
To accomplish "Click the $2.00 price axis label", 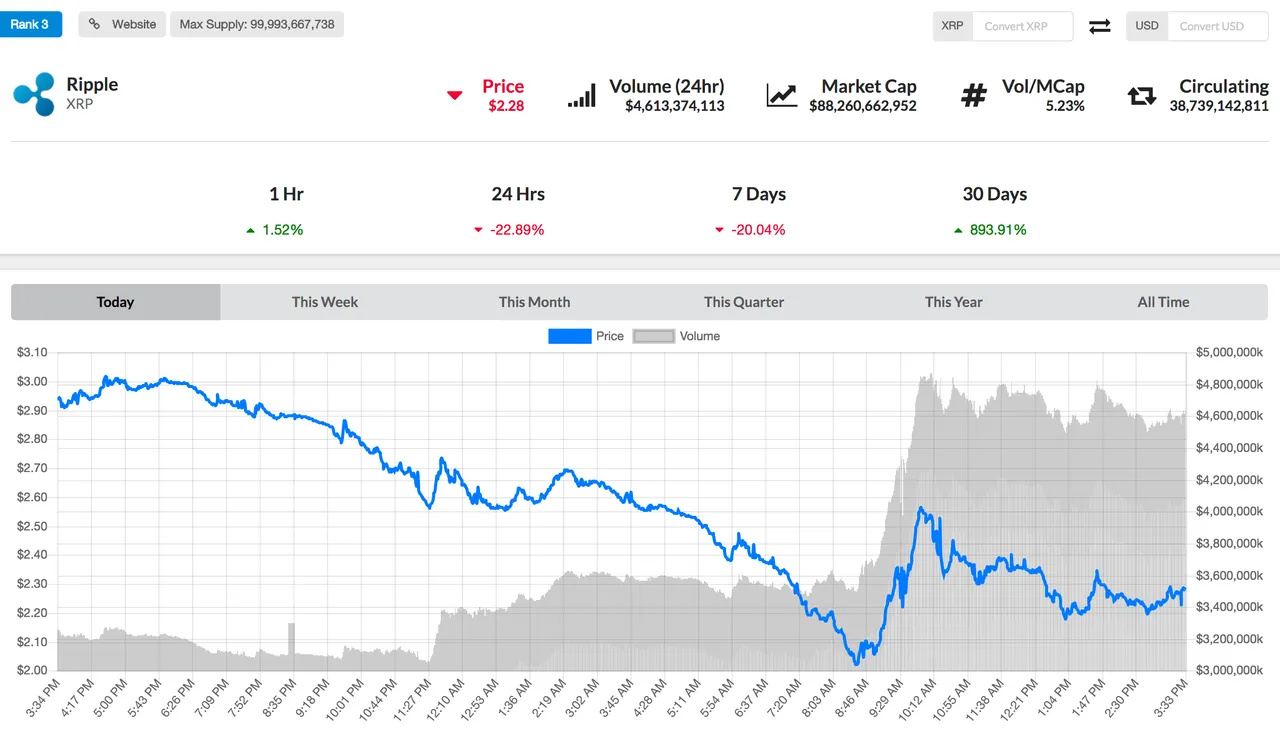I will pos(32,670).
